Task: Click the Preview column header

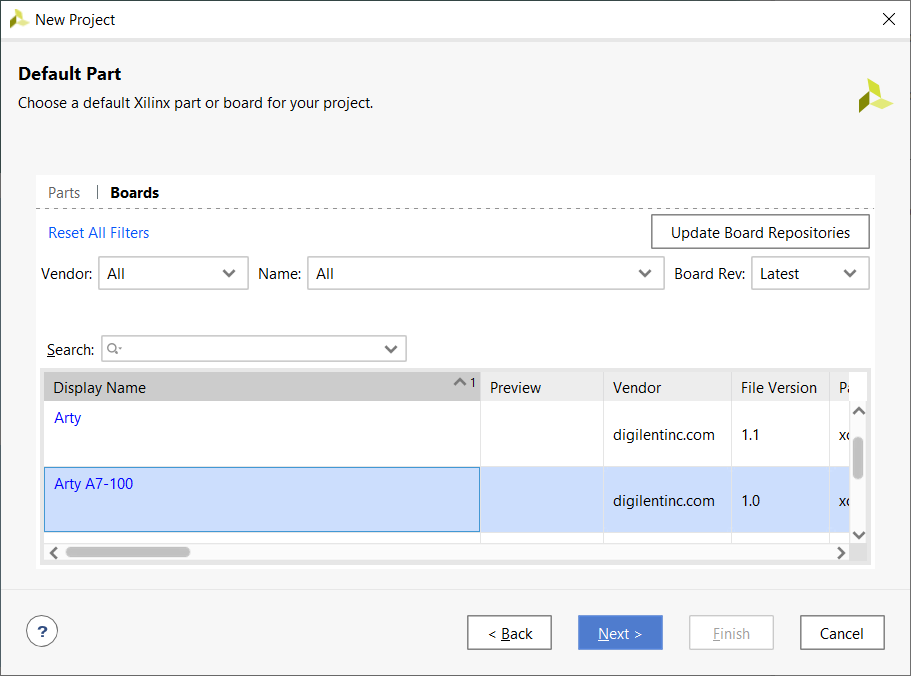Action: (x=542, y=387)
